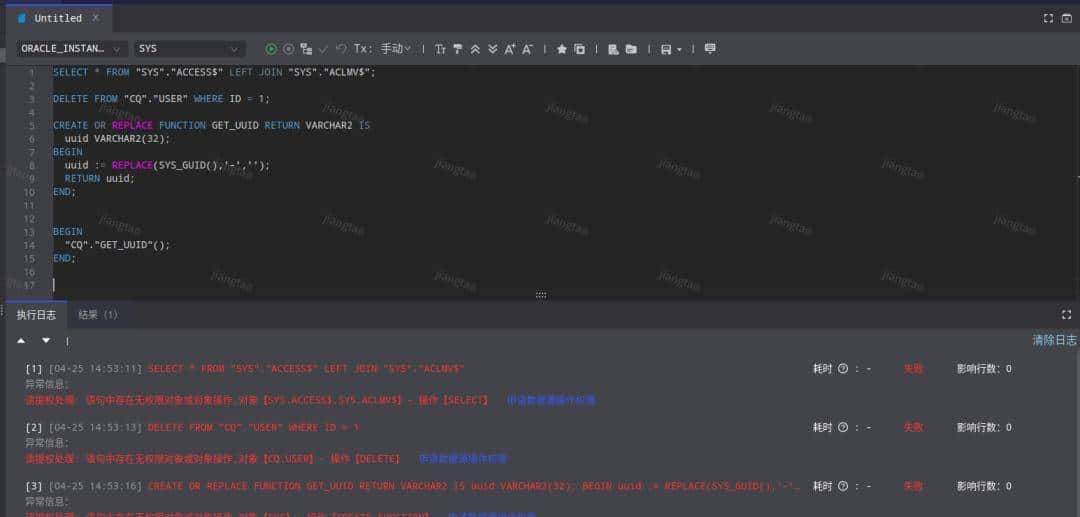Click the log entry [3] CREATE statement text
The width and height of the screenshot is (1080, 517).
(474, 486)
